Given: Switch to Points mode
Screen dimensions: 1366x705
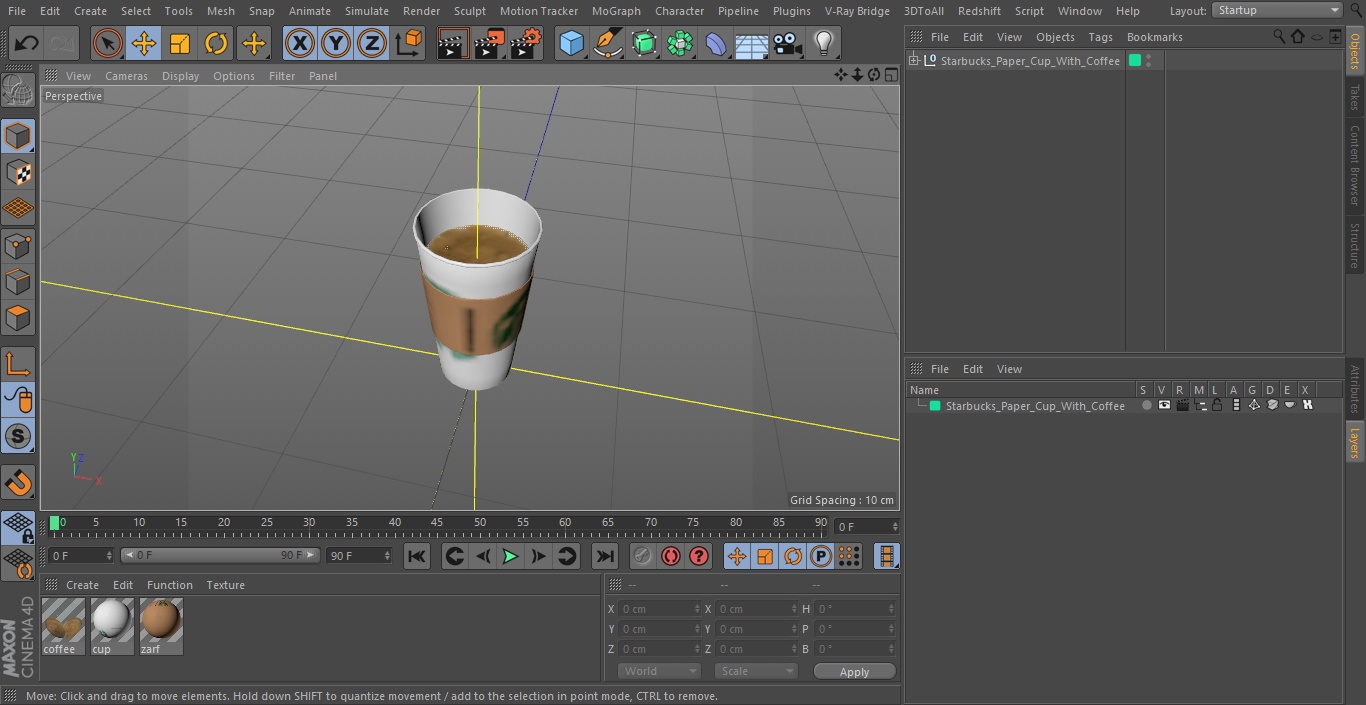Looking at the screenshot, I should coord(18,245).
